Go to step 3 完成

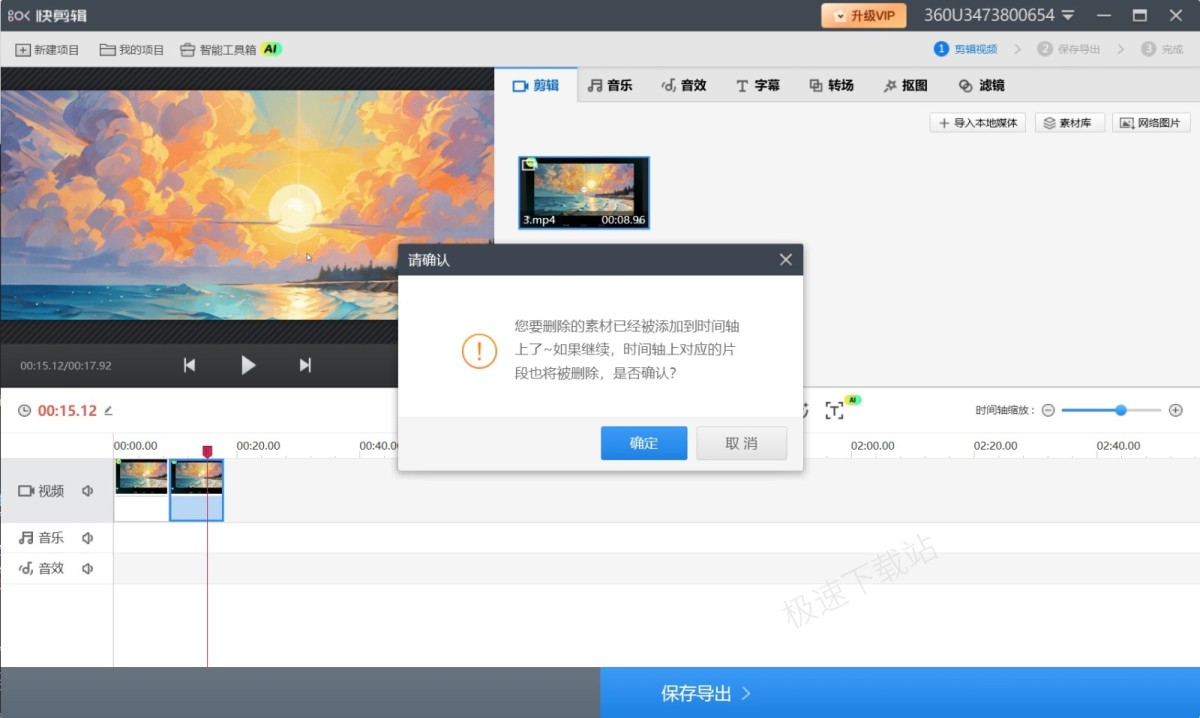(1162, 49)
